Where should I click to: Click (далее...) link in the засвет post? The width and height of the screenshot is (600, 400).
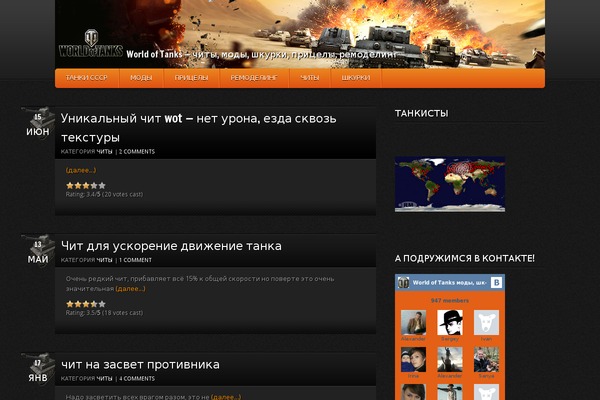pyautogui.click(x=226, y=397)
